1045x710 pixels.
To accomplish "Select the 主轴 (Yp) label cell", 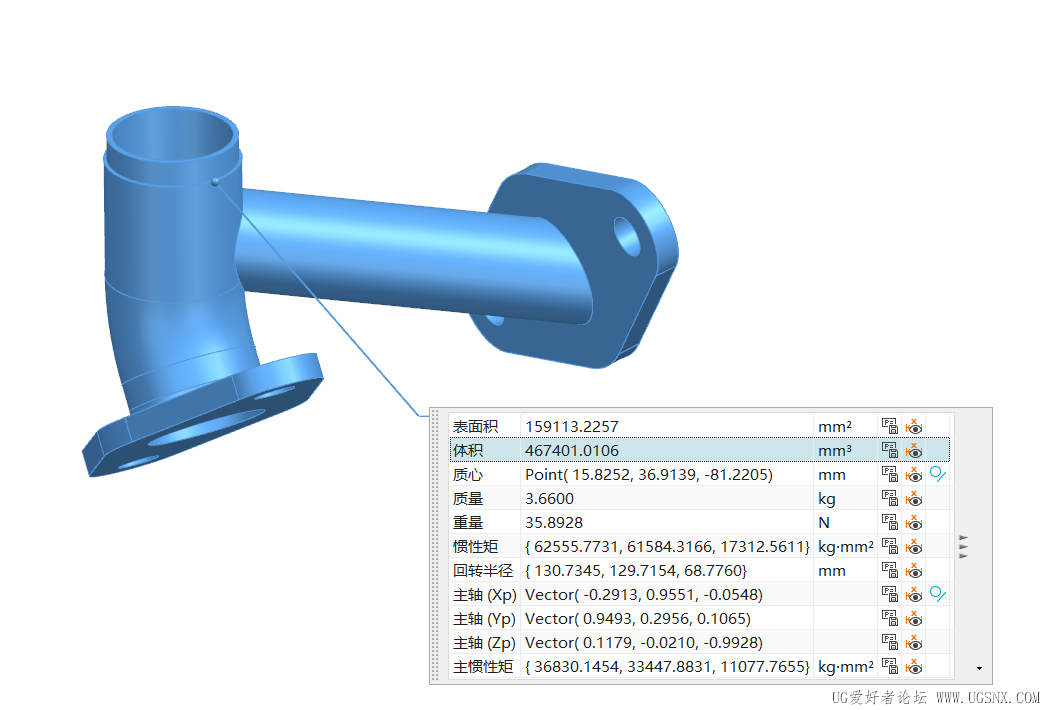I will pos(485,618).
